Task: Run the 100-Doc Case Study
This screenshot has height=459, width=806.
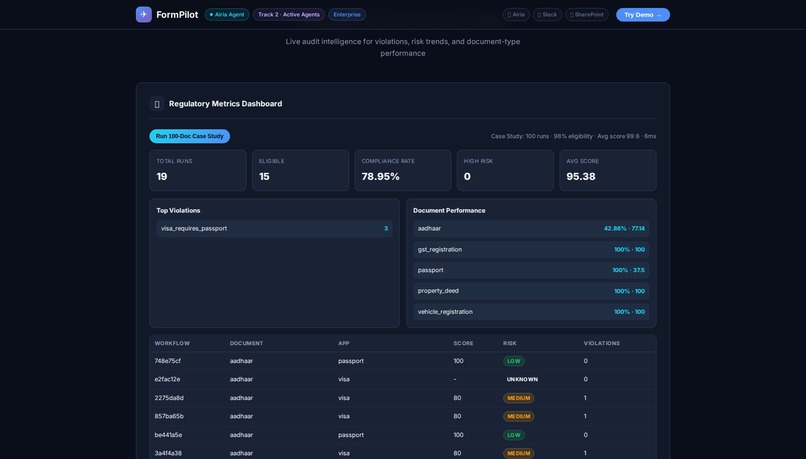Action: pyautogui.click(x=190, y=136)
